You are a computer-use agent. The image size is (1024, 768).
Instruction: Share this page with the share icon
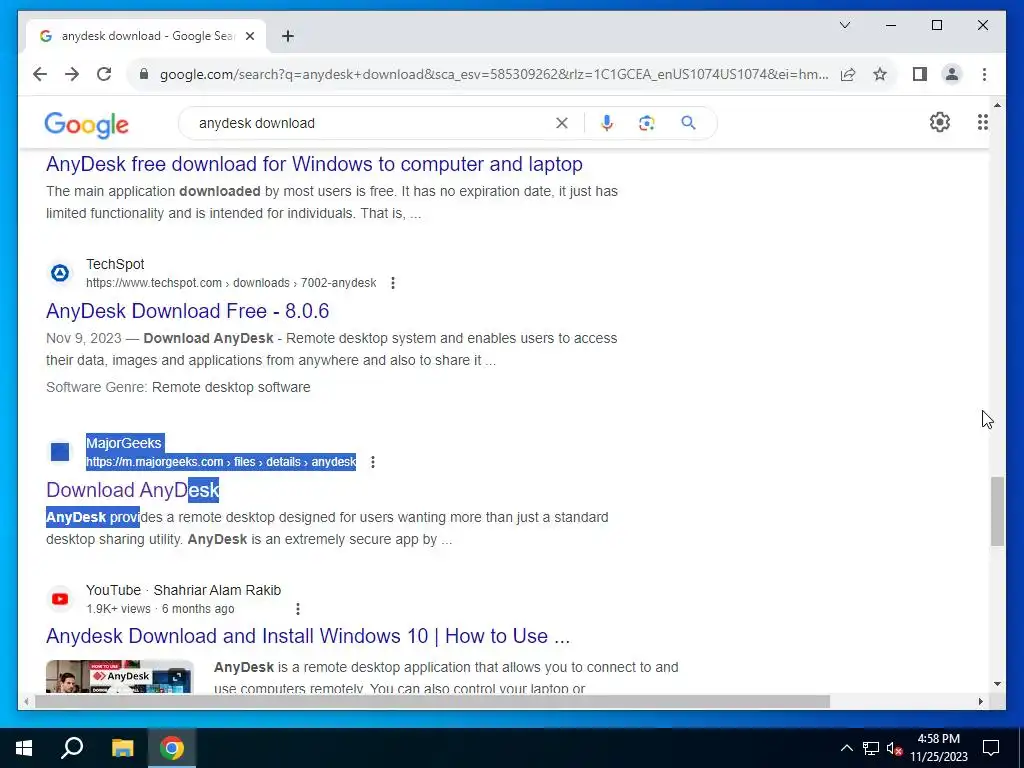(x=848, y=74)
